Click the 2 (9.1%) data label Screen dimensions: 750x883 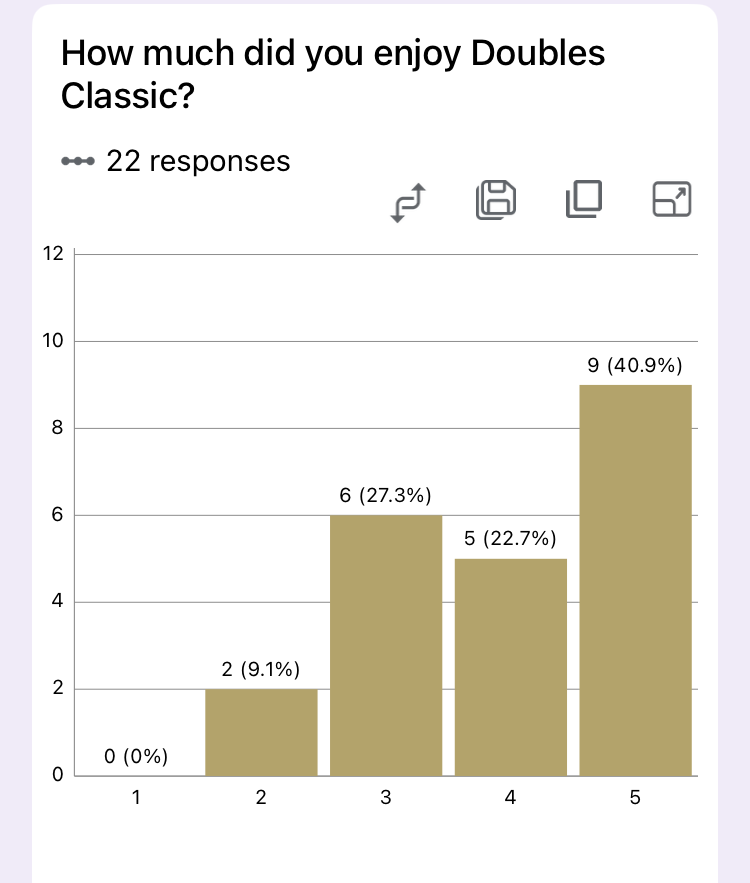point(261,670)
